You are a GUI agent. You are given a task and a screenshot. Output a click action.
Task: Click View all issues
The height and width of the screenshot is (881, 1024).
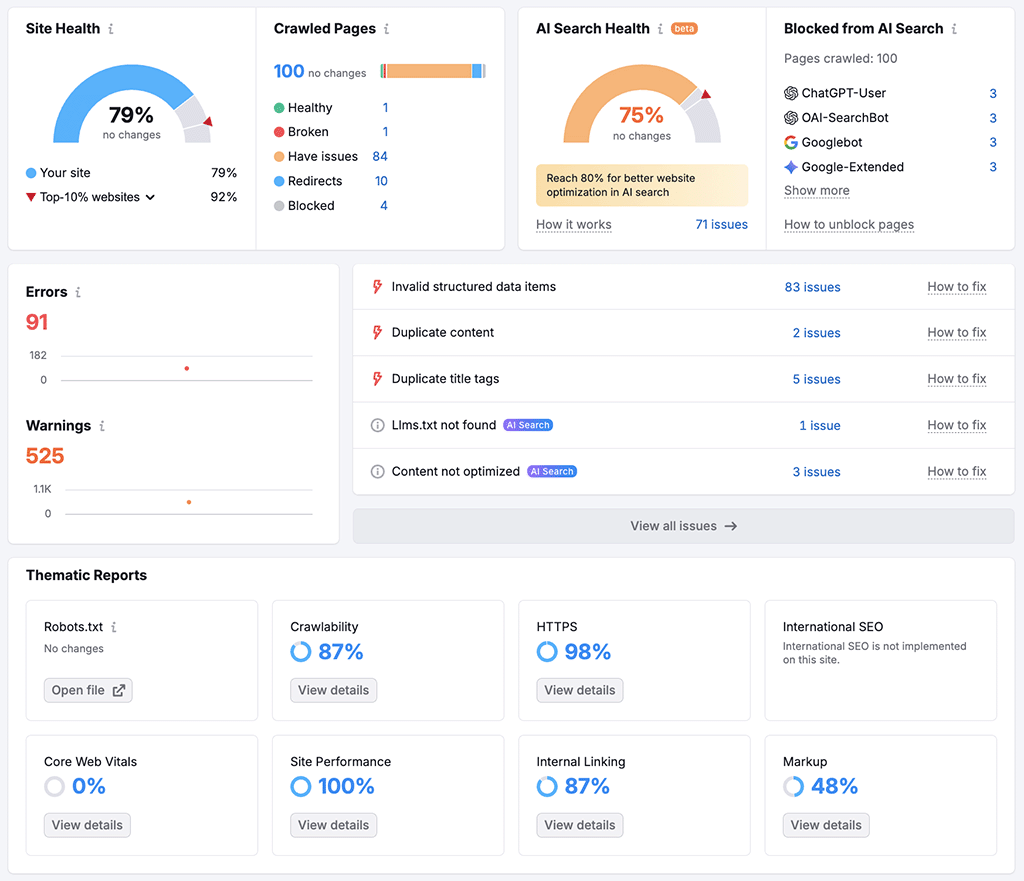point(683,525)
